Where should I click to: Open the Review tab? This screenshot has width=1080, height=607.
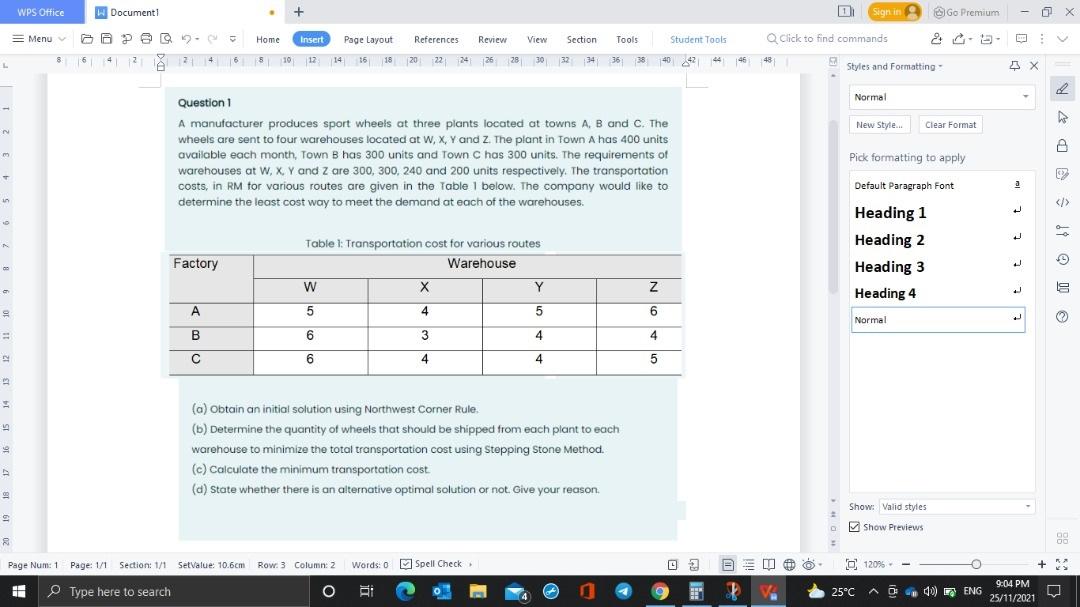(492, 39)
